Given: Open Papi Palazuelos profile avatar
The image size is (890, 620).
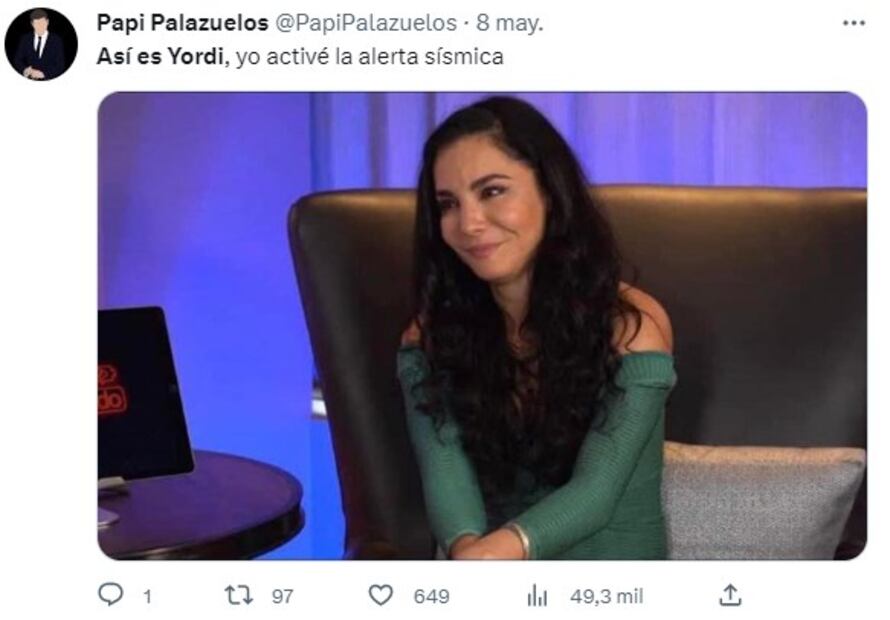Looking at the screenshot, I should [x=41, y=44].
